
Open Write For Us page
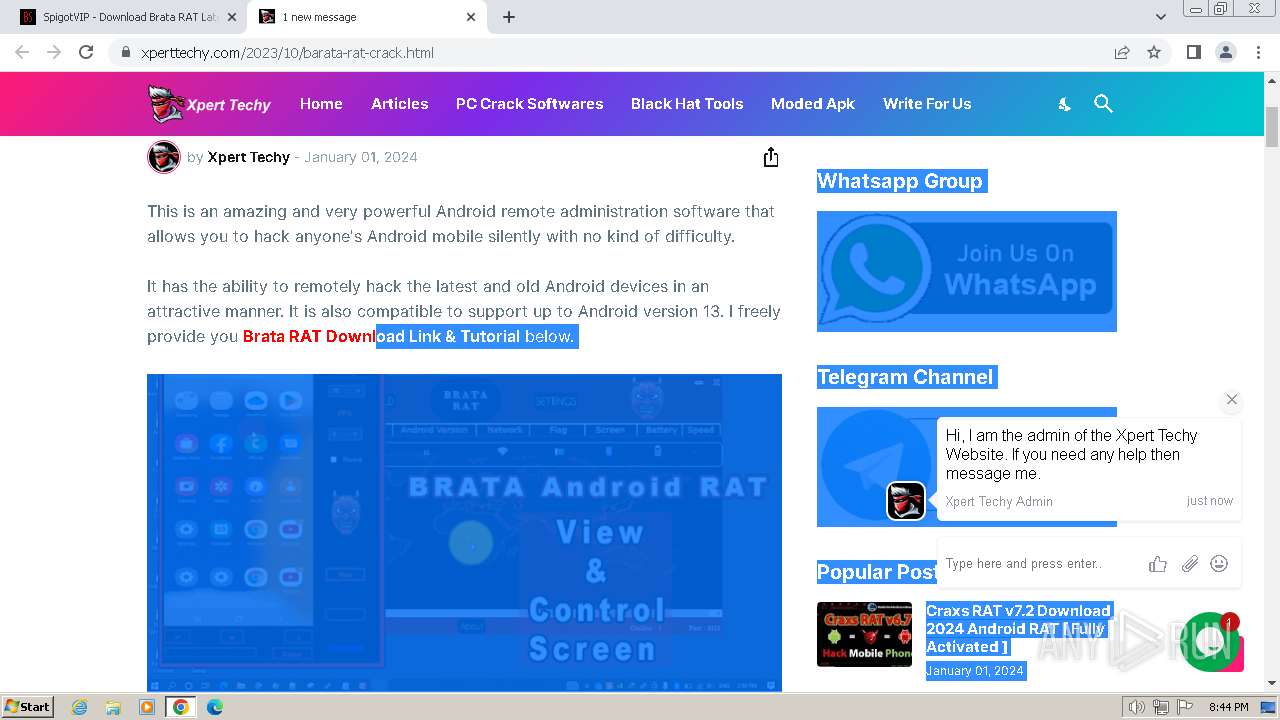(927, 104)
